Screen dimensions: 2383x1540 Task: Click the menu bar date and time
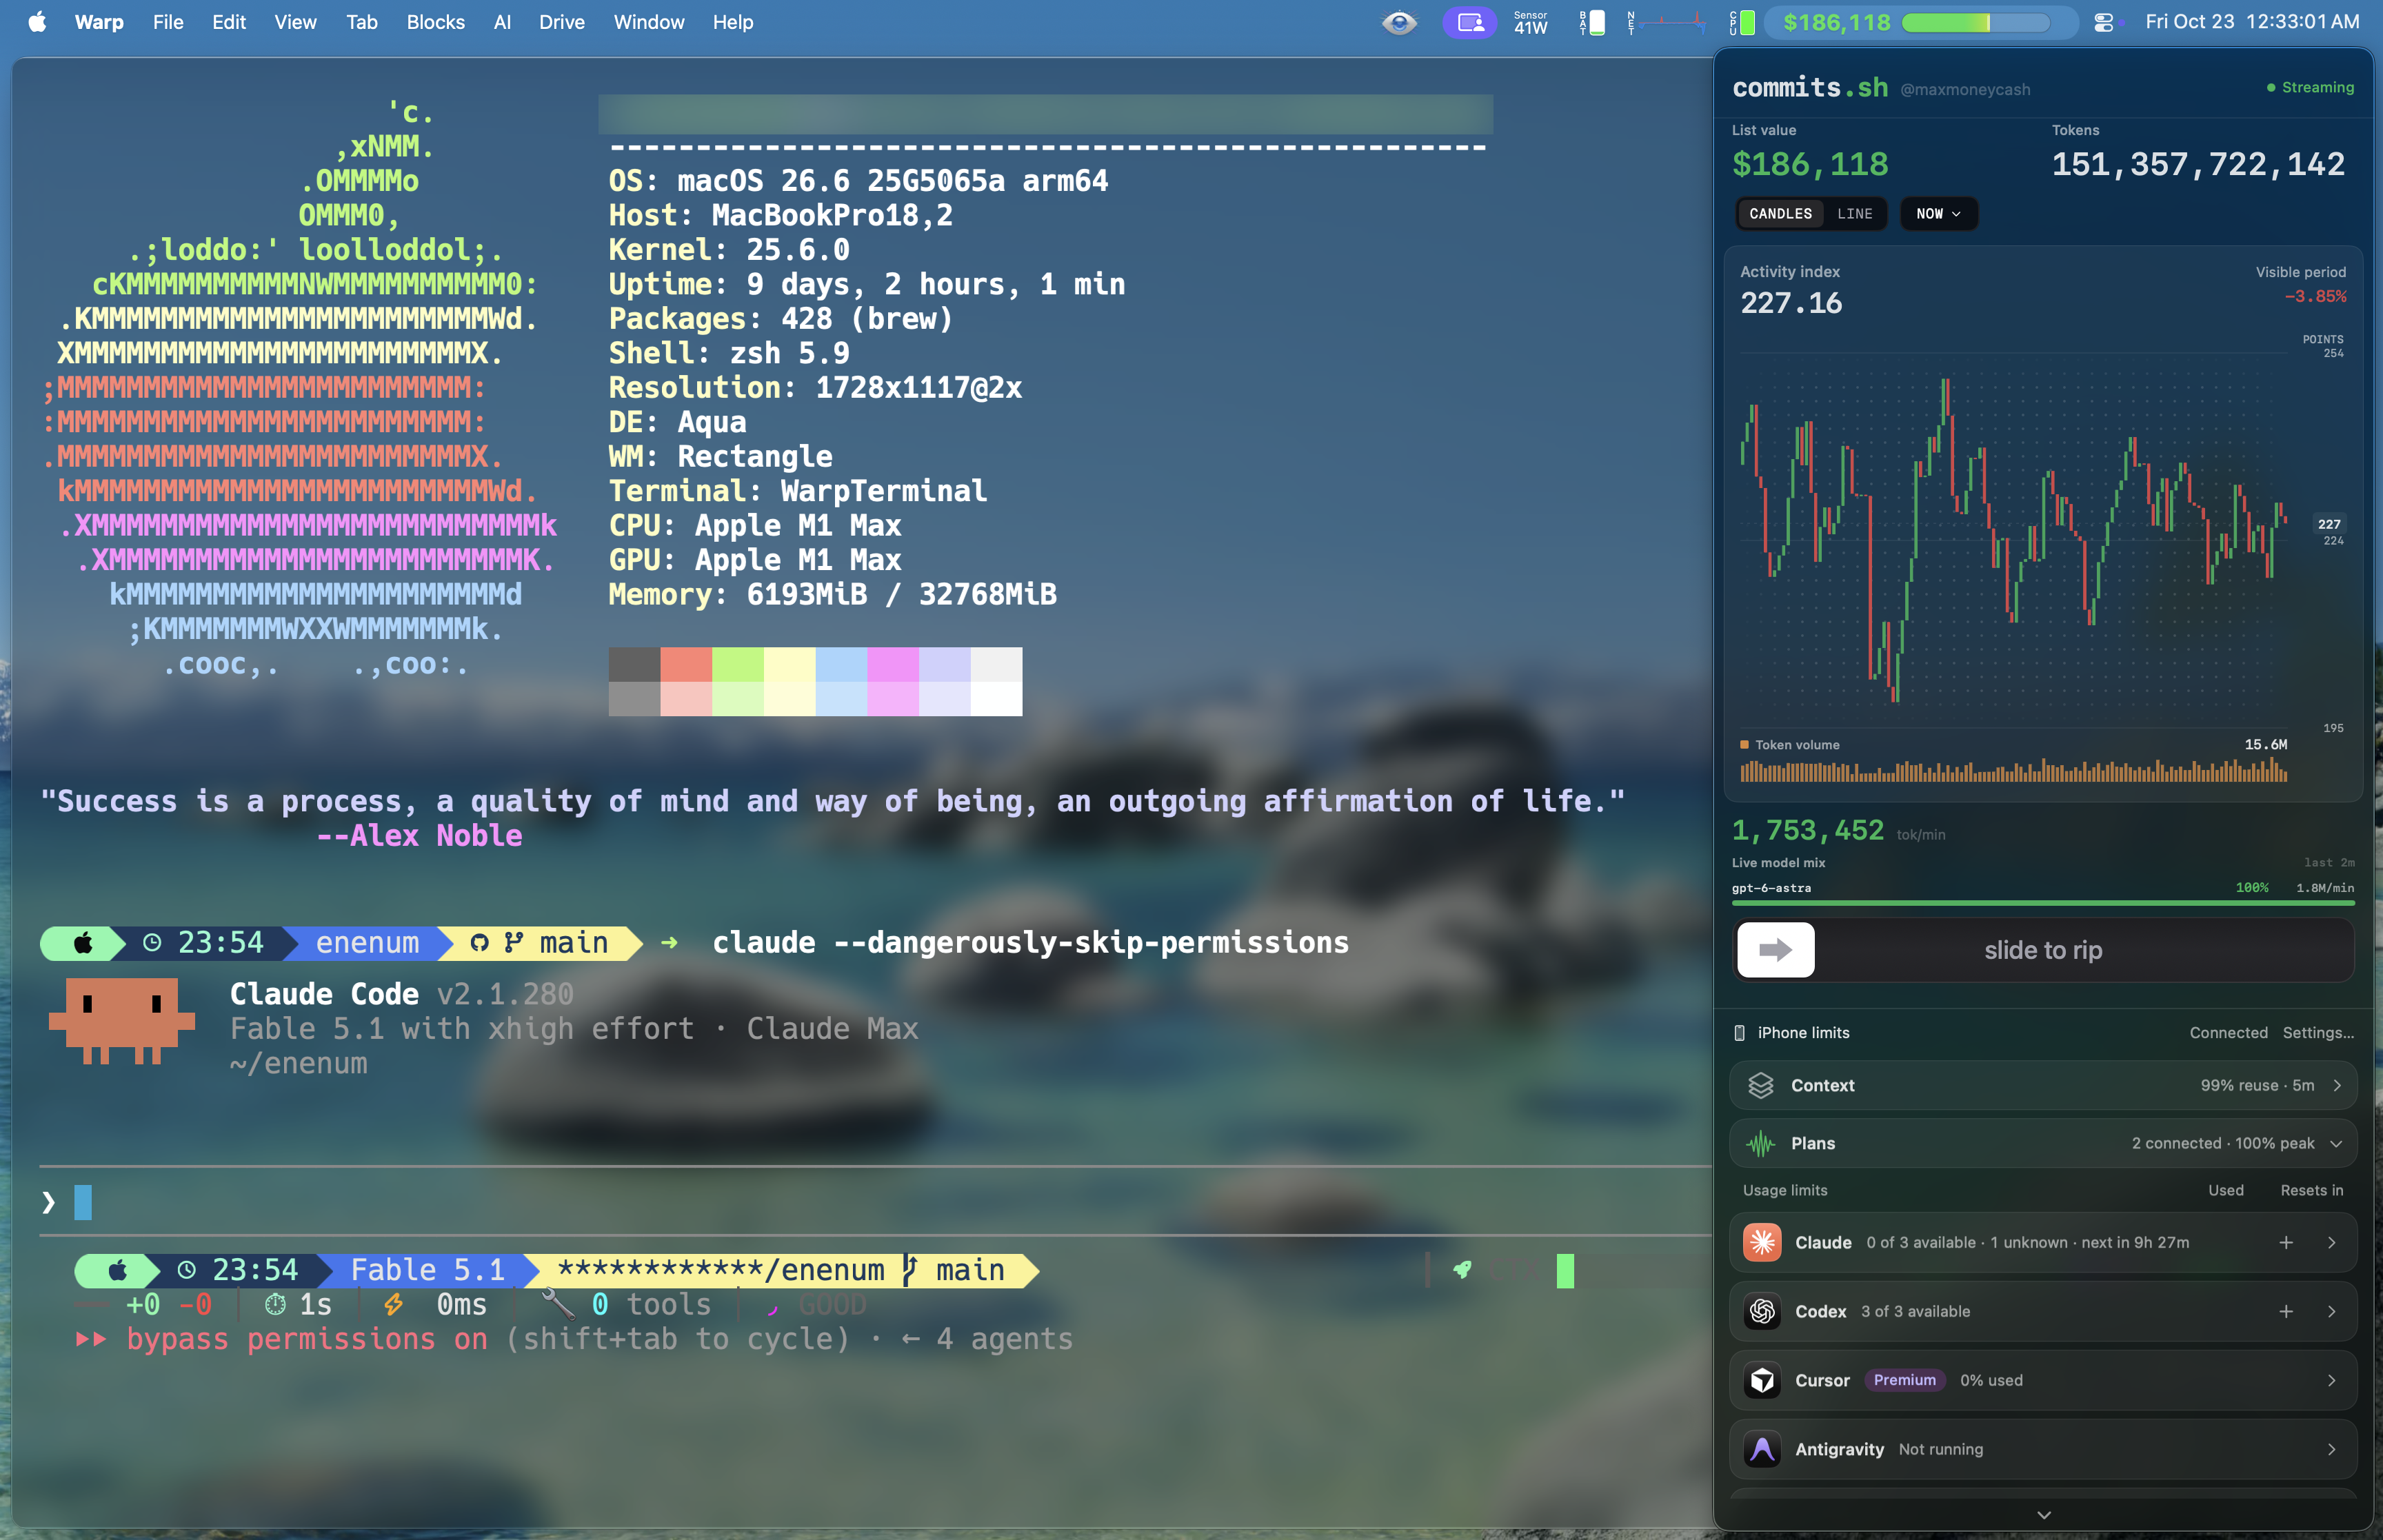pyautogui.click(x=2251, y=22)
